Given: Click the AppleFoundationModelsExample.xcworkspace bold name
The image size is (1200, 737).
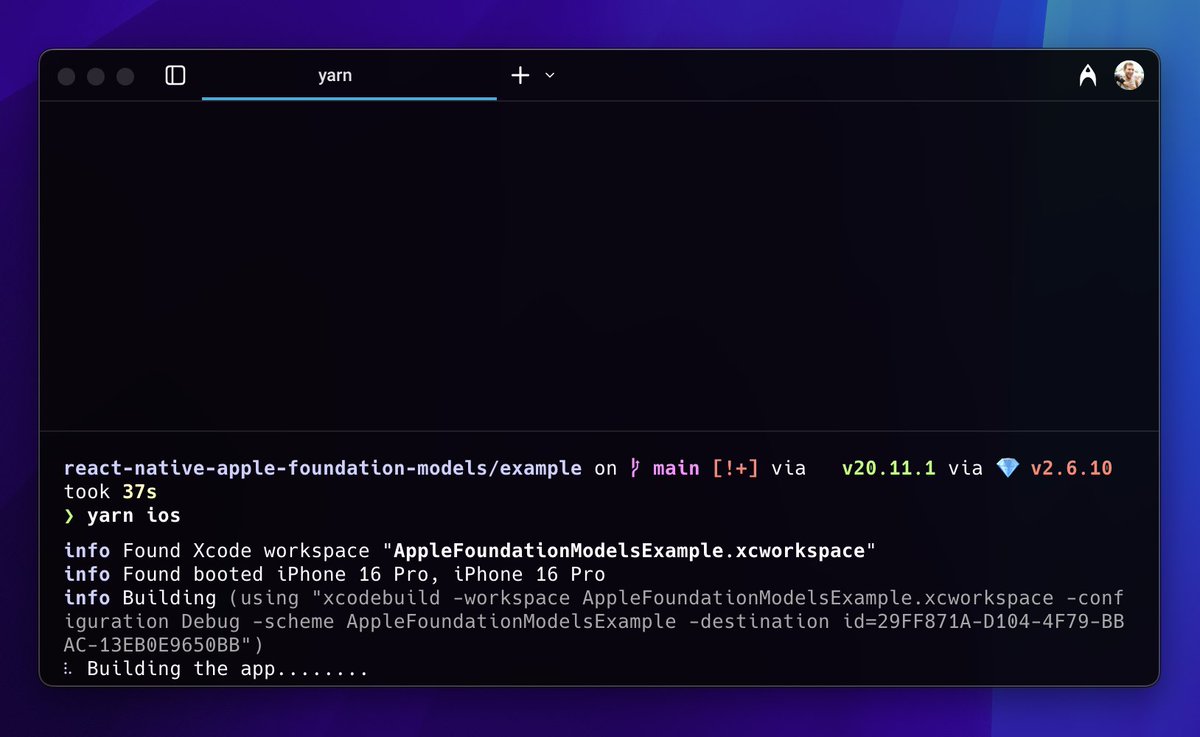Looking at the screenshot, I should click(x=630, y=551).
